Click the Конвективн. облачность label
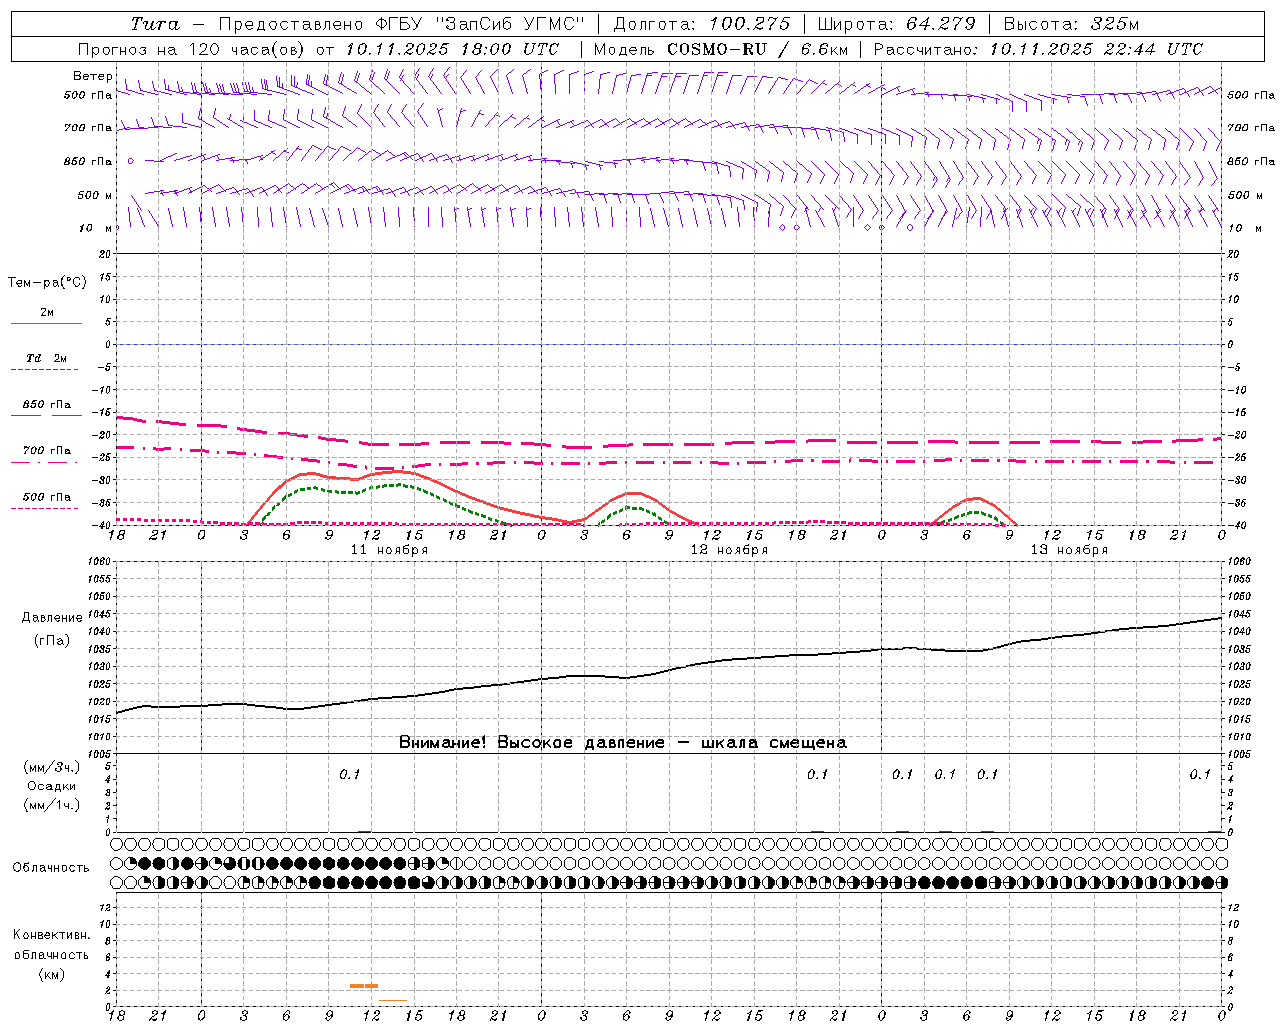This screenshot has width=1280, height=1024. click(51, 944)
